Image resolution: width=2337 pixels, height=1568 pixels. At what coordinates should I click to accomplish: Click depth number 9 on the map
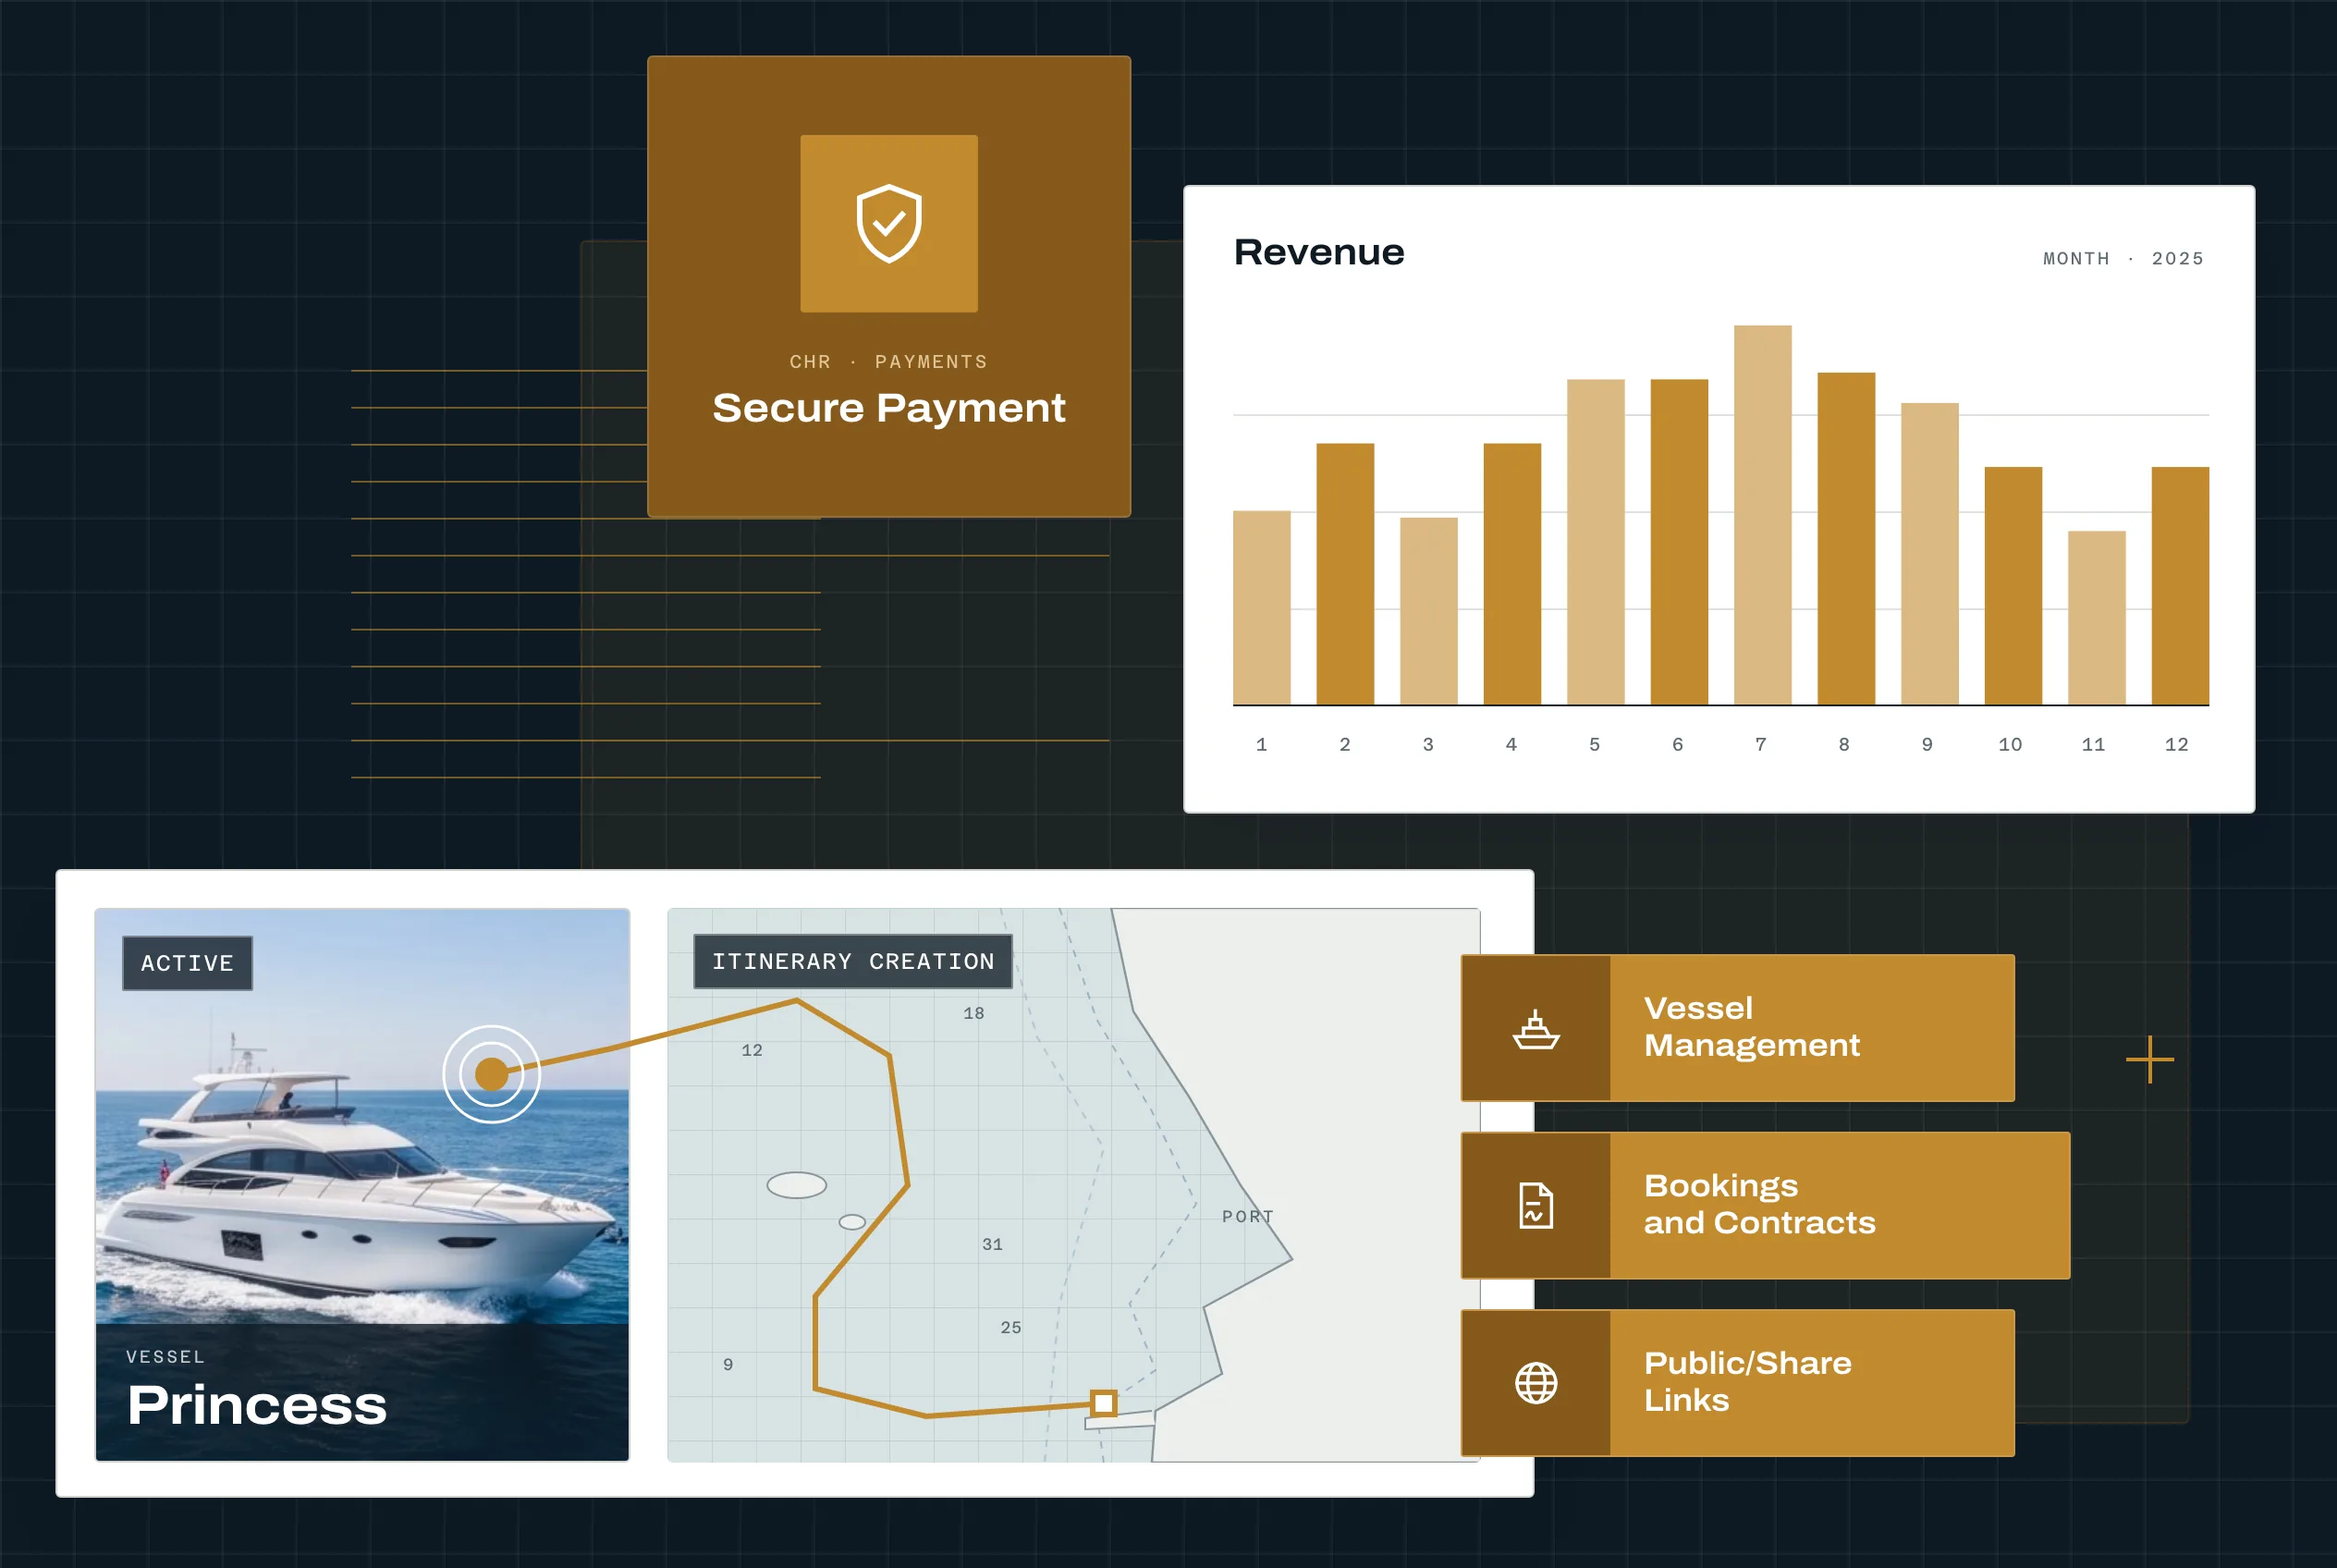[x=727, y=1364]
